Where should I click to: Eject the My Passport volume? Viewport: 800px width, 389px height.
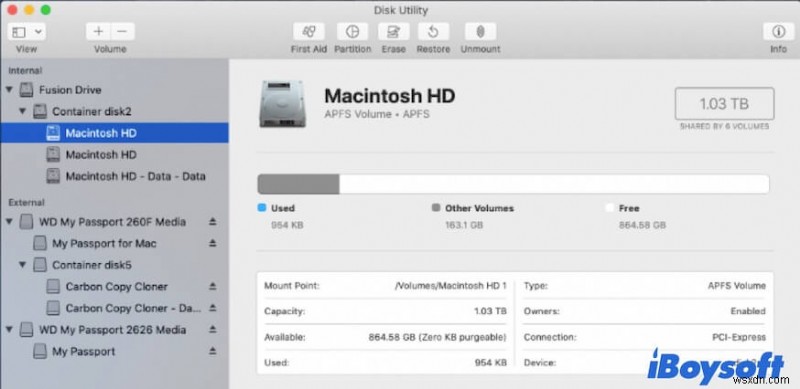tap(213, 352)
